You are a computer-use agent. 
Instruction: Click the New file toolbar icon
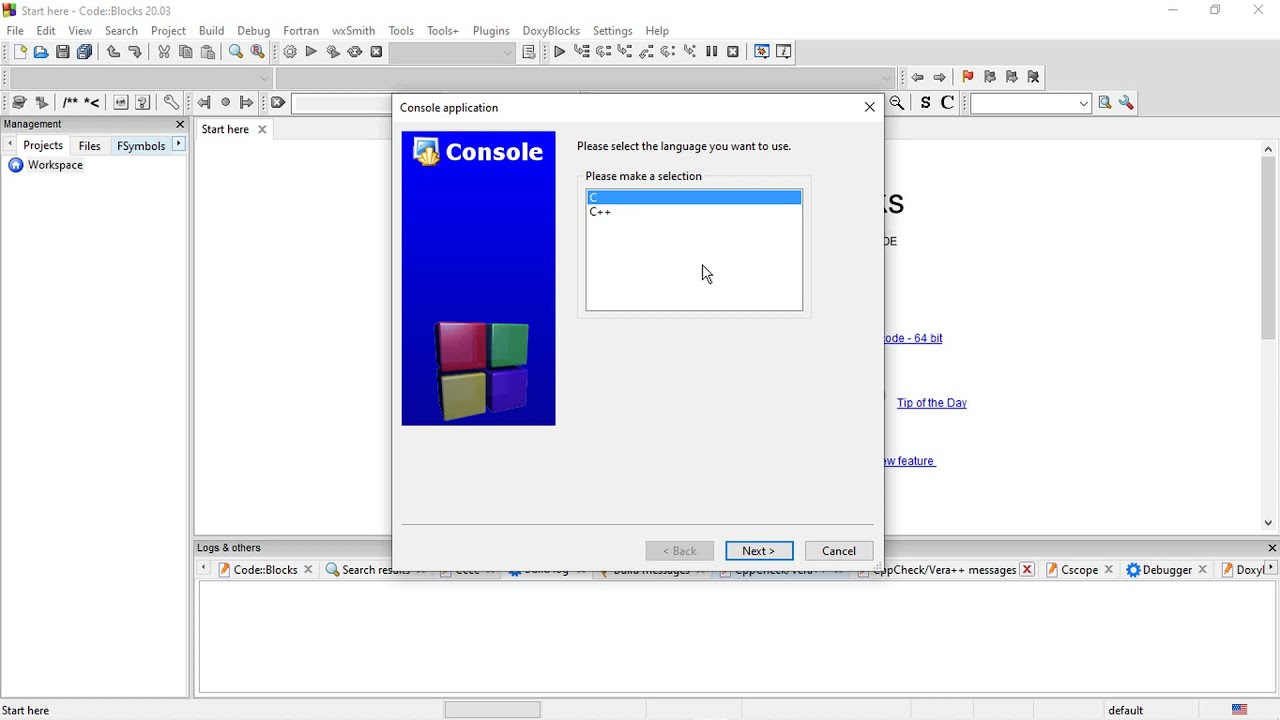coord(19,52)
